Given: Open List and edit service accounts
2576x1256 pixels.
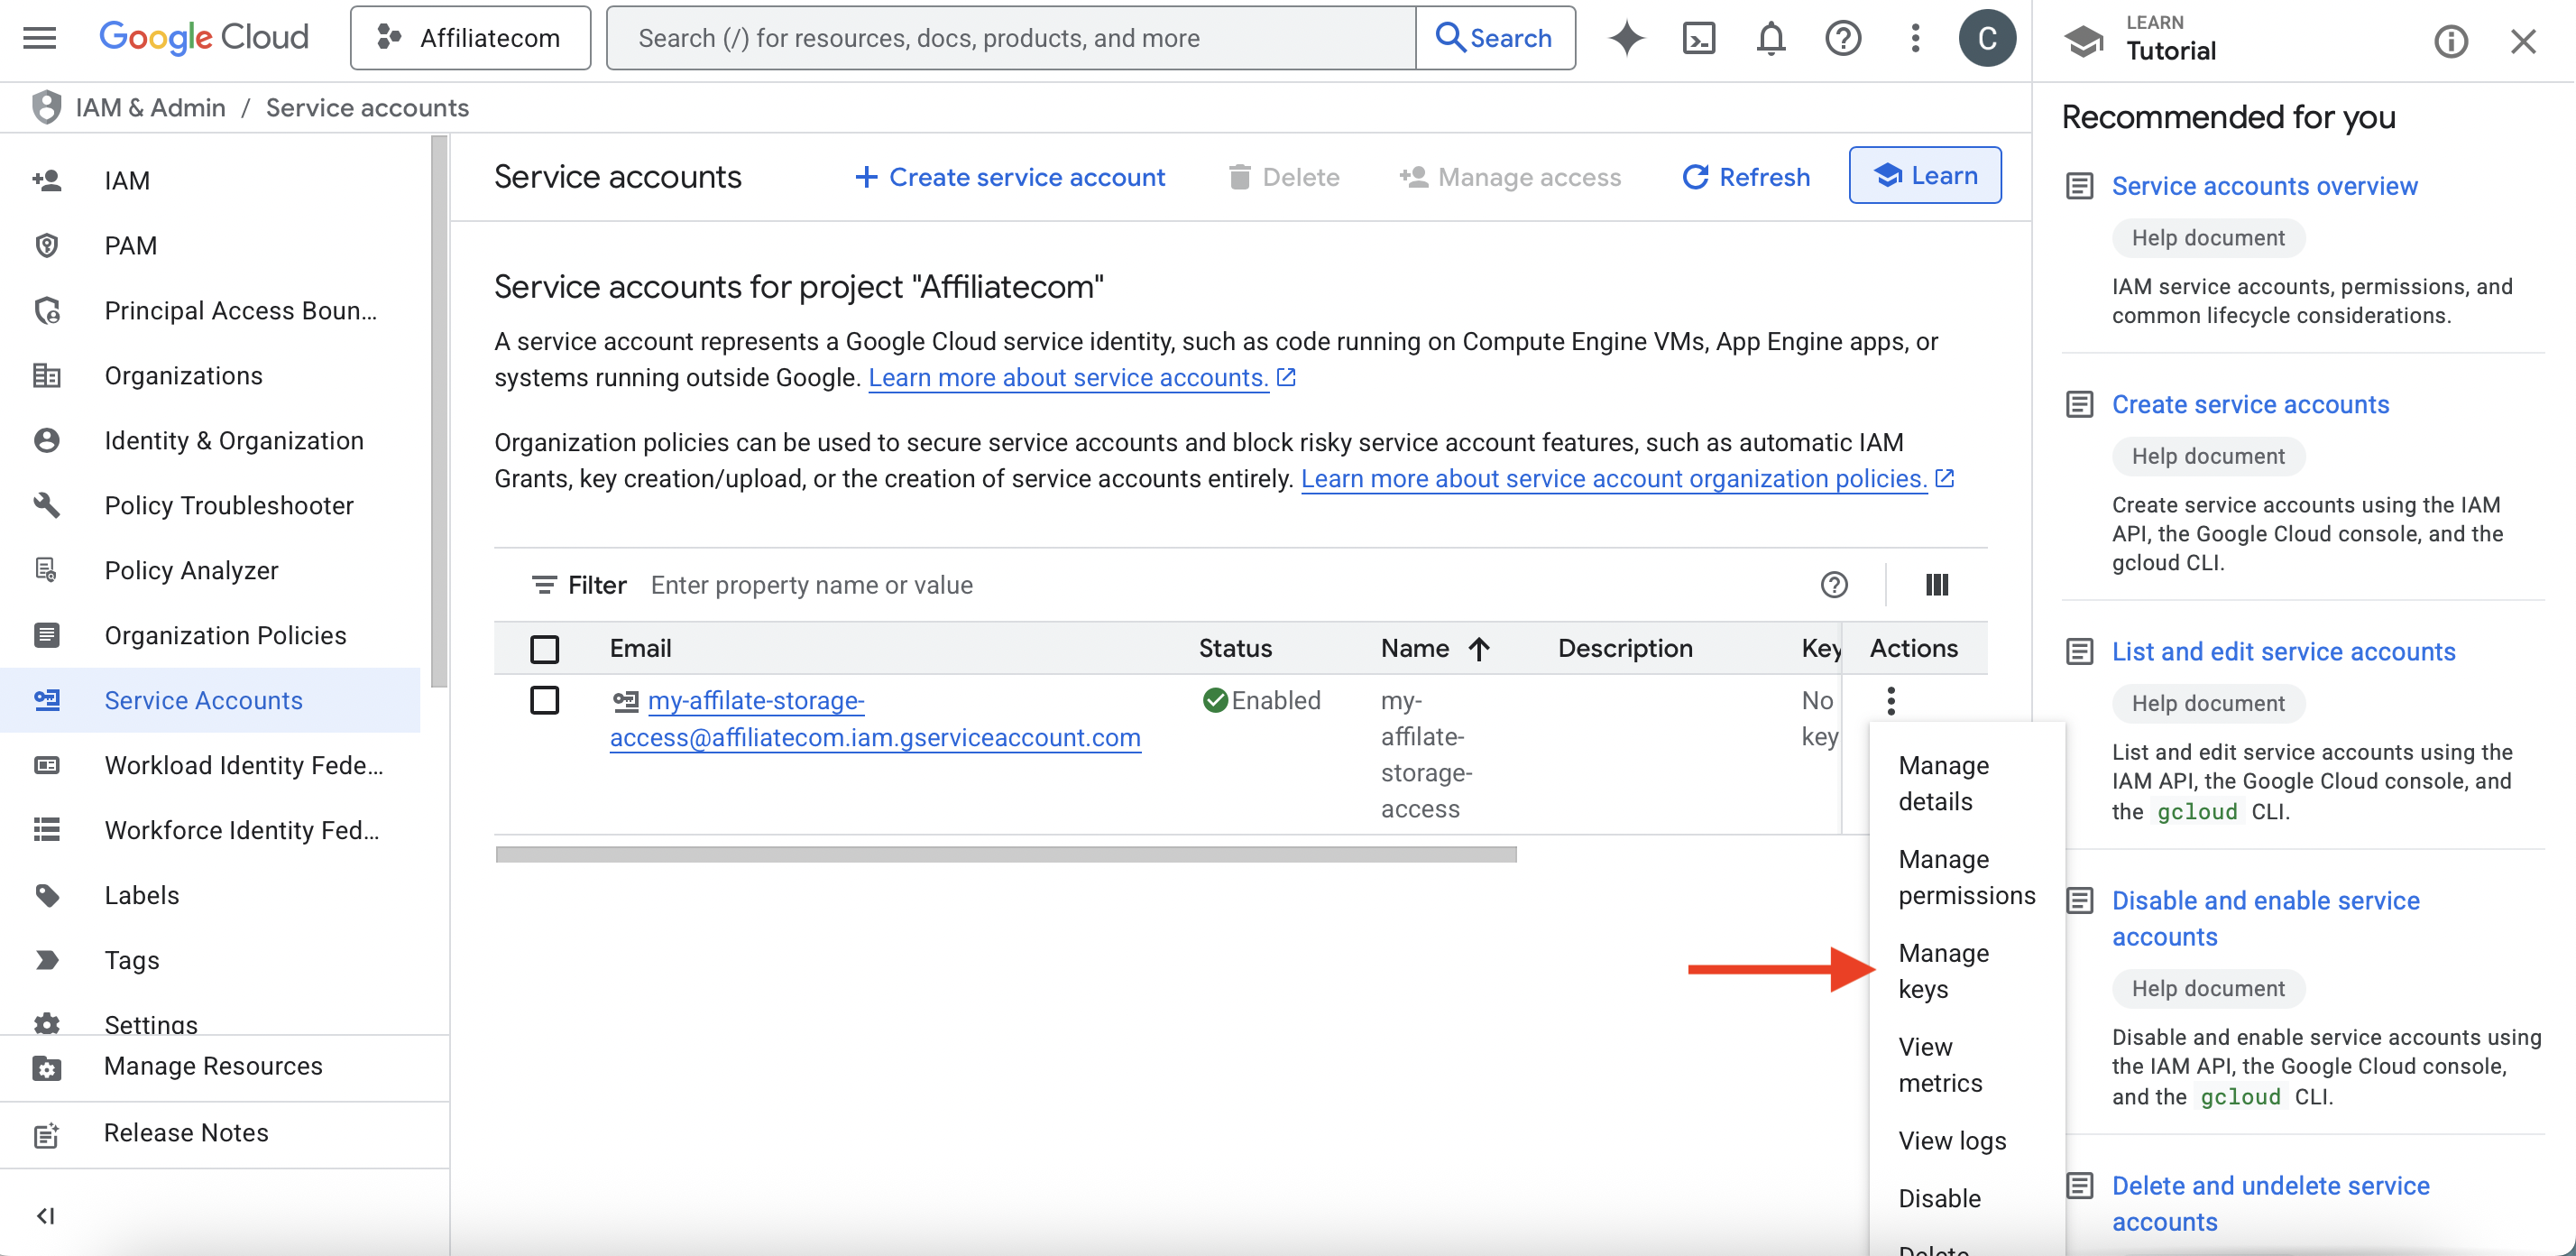Looking at the screenshot, I should tap(2283, 651).
